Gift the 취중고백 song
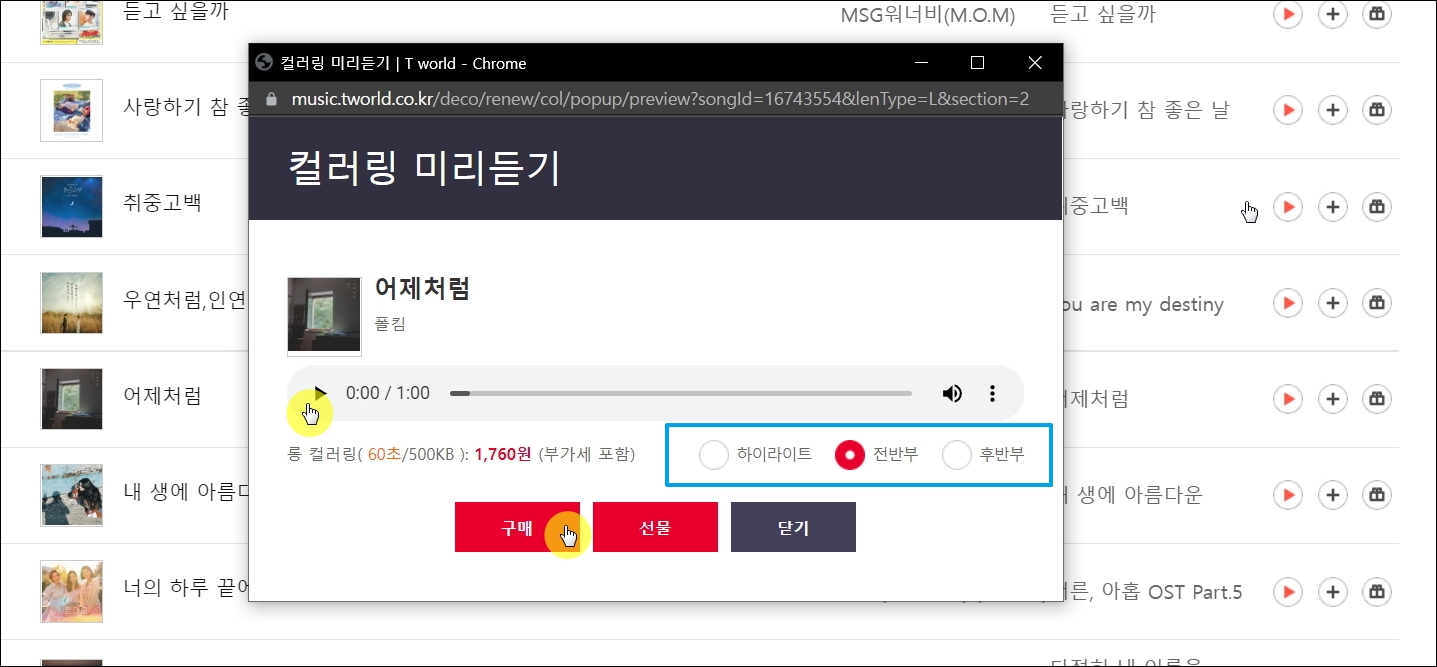The height and width of the screenshot is (667, 1437). 1377,207
